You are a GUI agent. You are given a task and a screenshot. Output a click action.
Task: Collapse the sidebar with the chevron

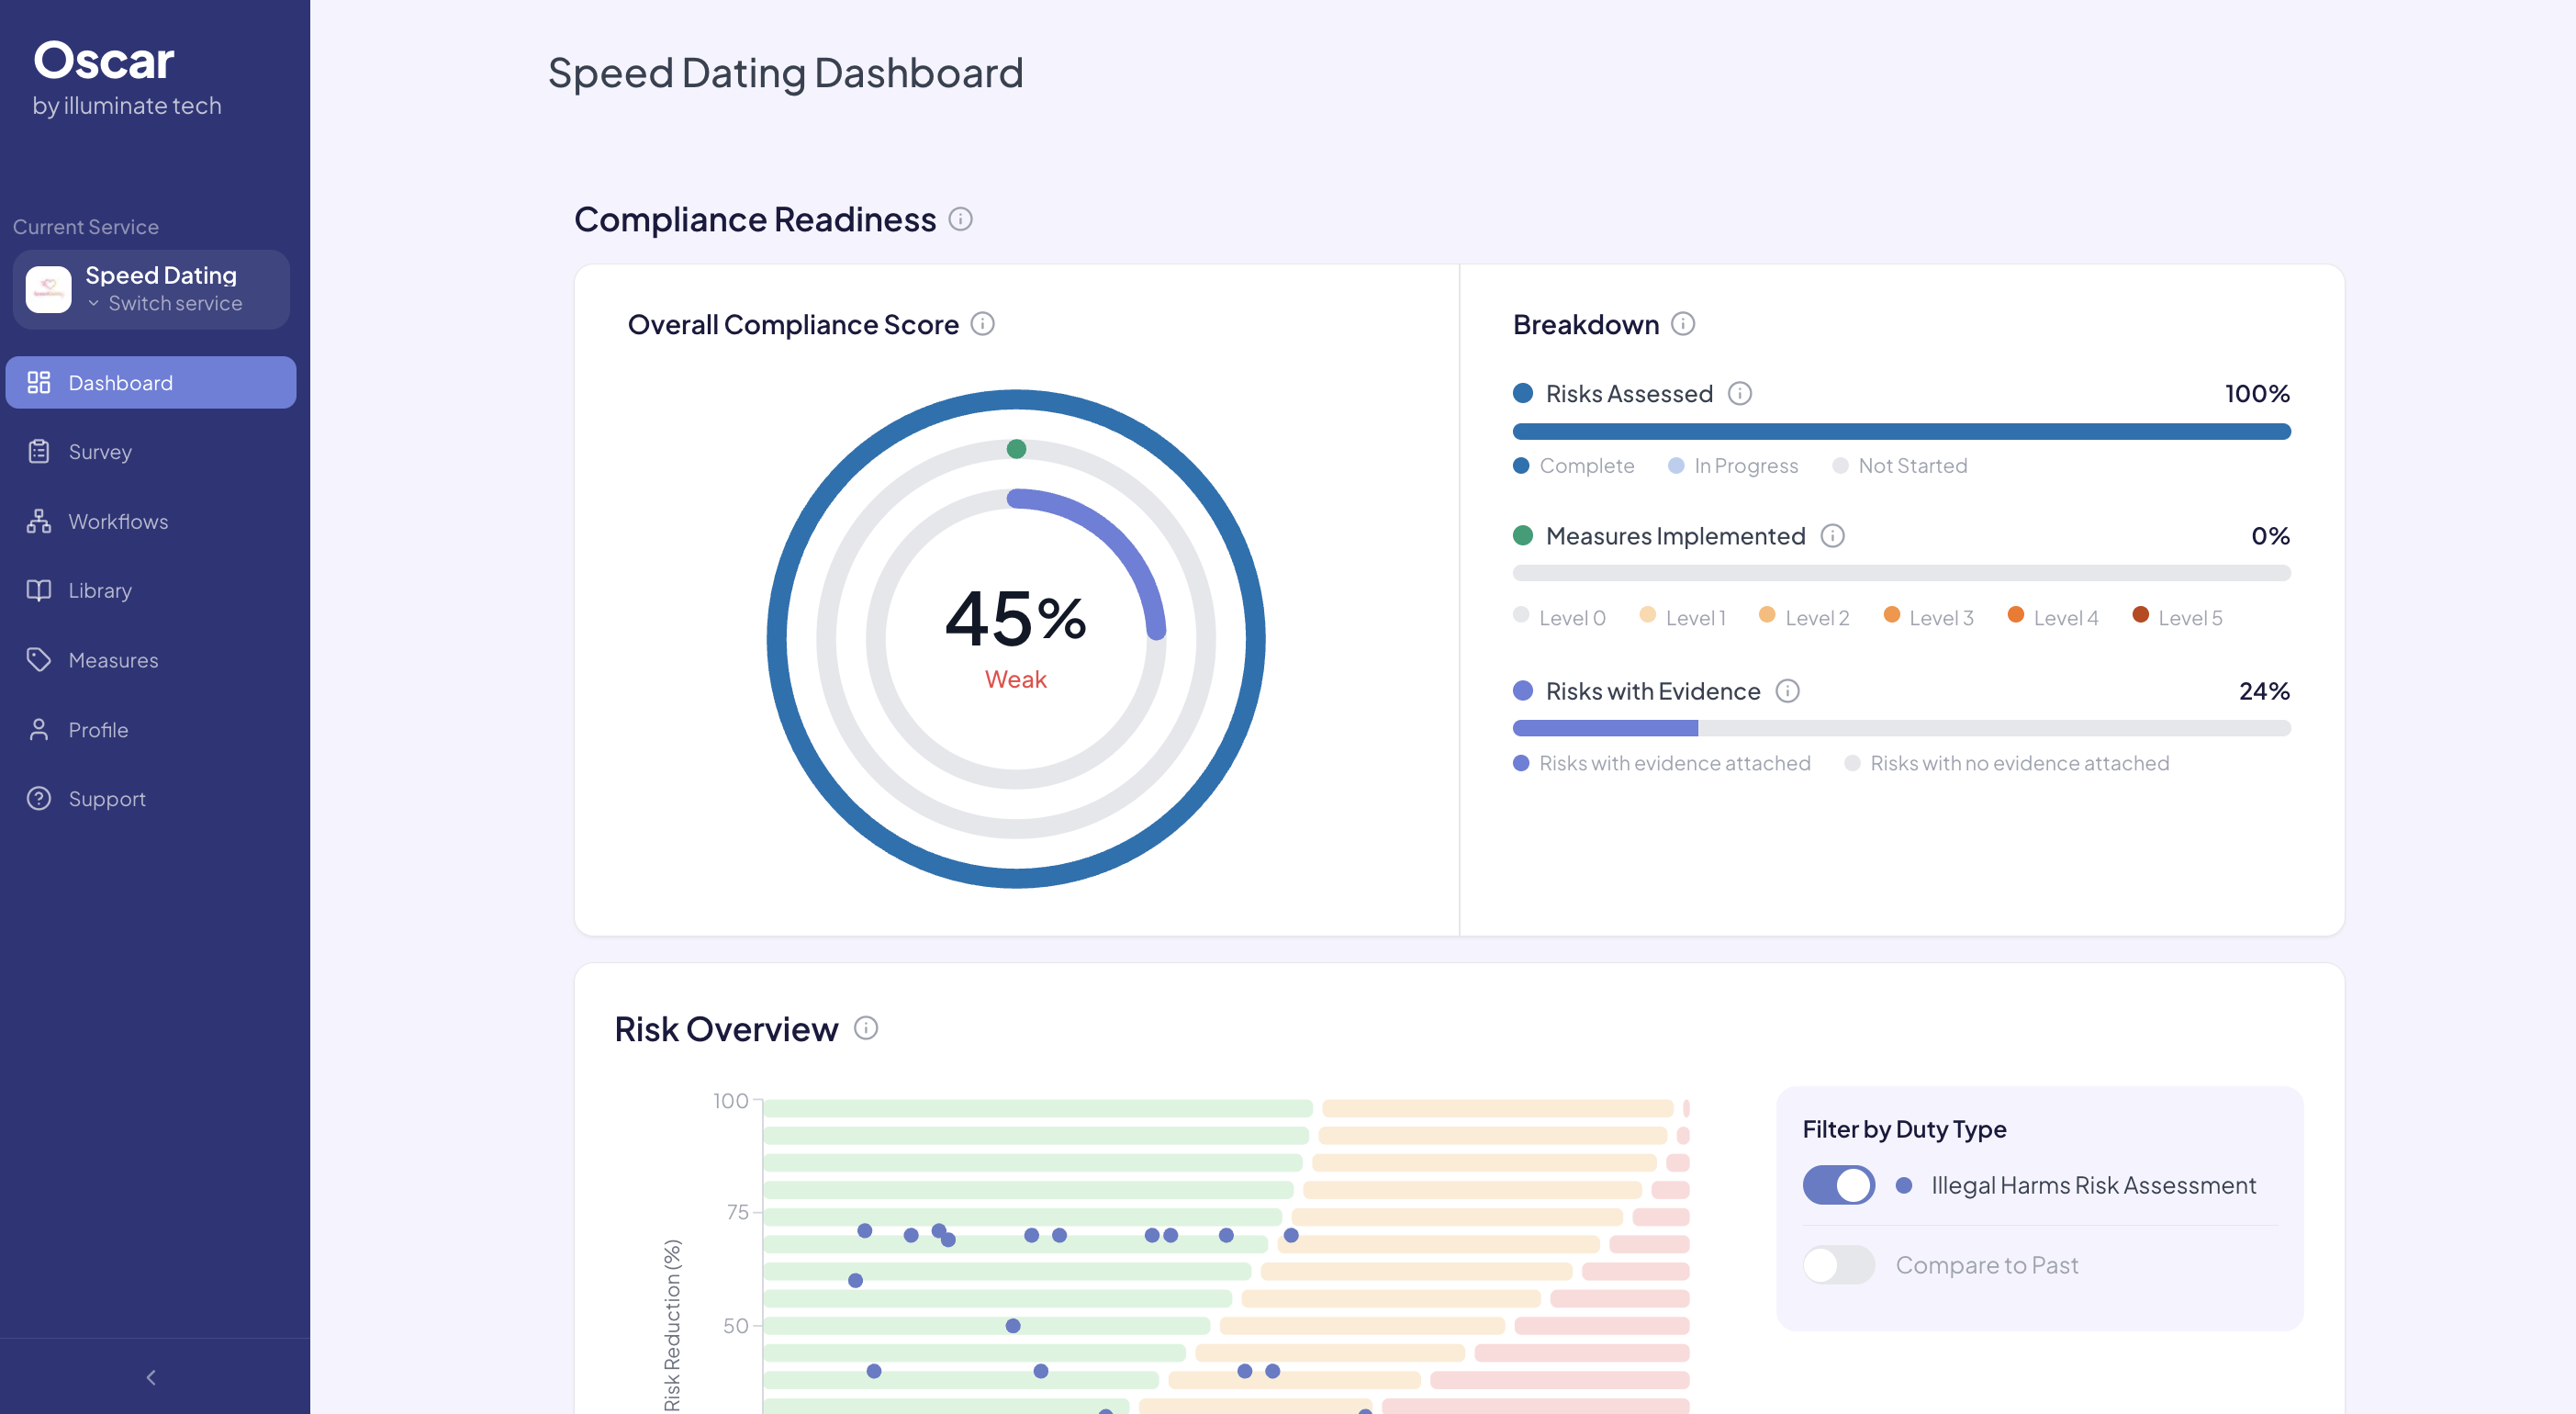click(x=151, y=1377)
